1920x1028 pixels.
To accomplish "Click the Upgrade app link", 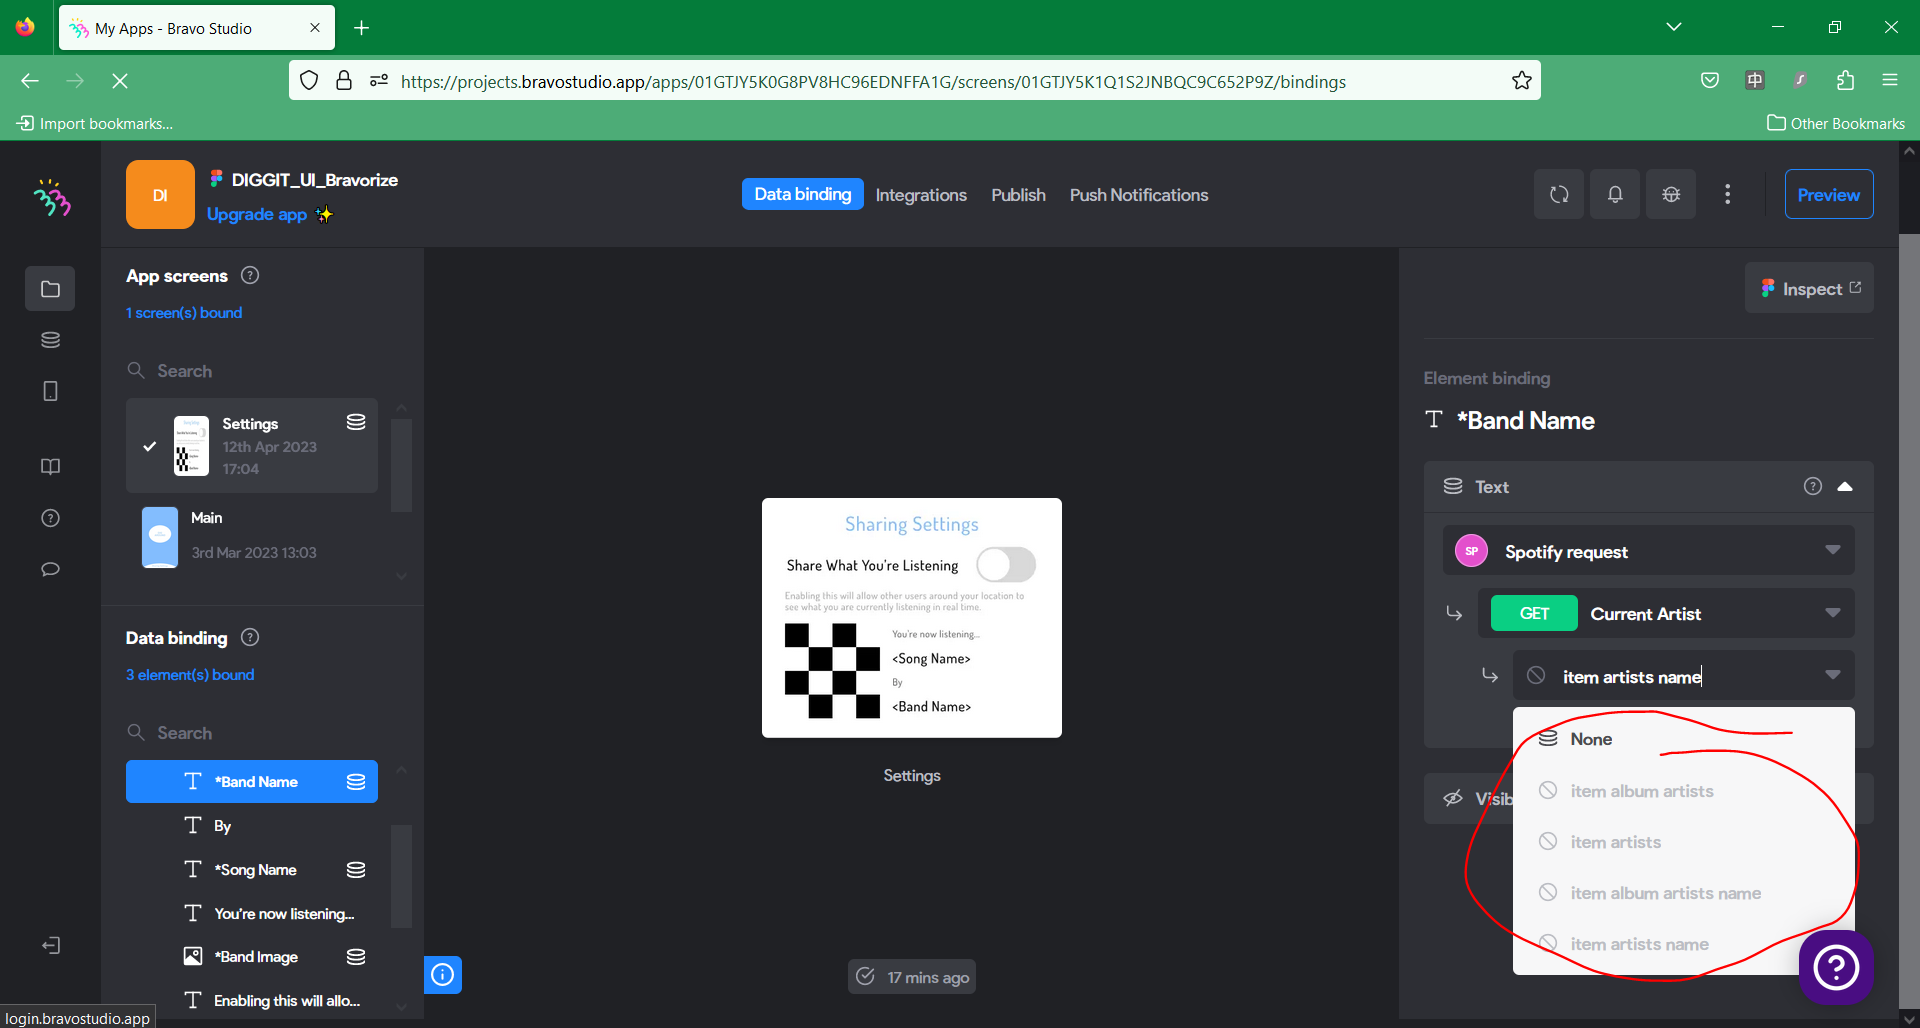I will click(x=257, y=214).
